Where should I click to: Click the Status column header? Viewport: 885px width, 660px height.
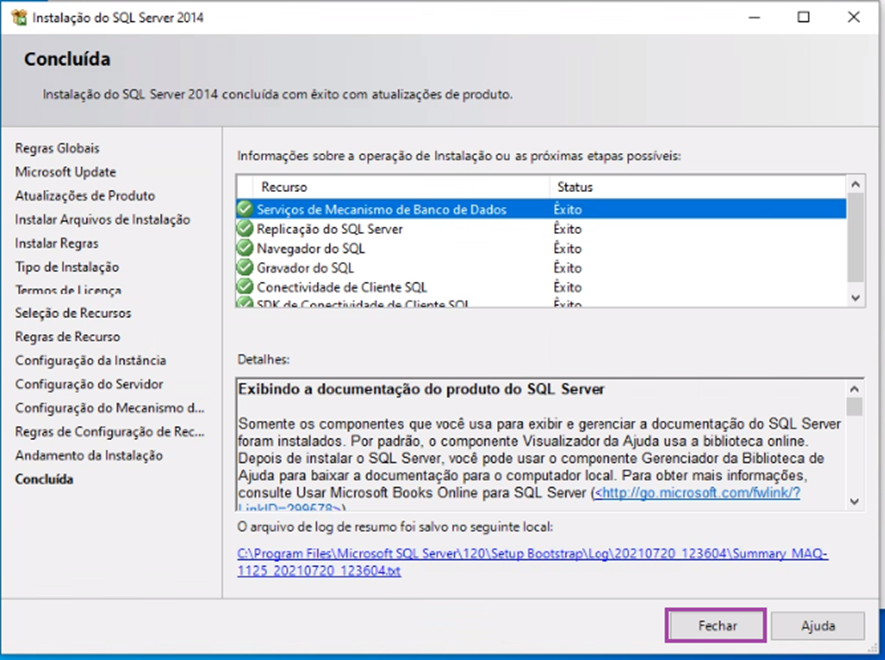point(698,187)
